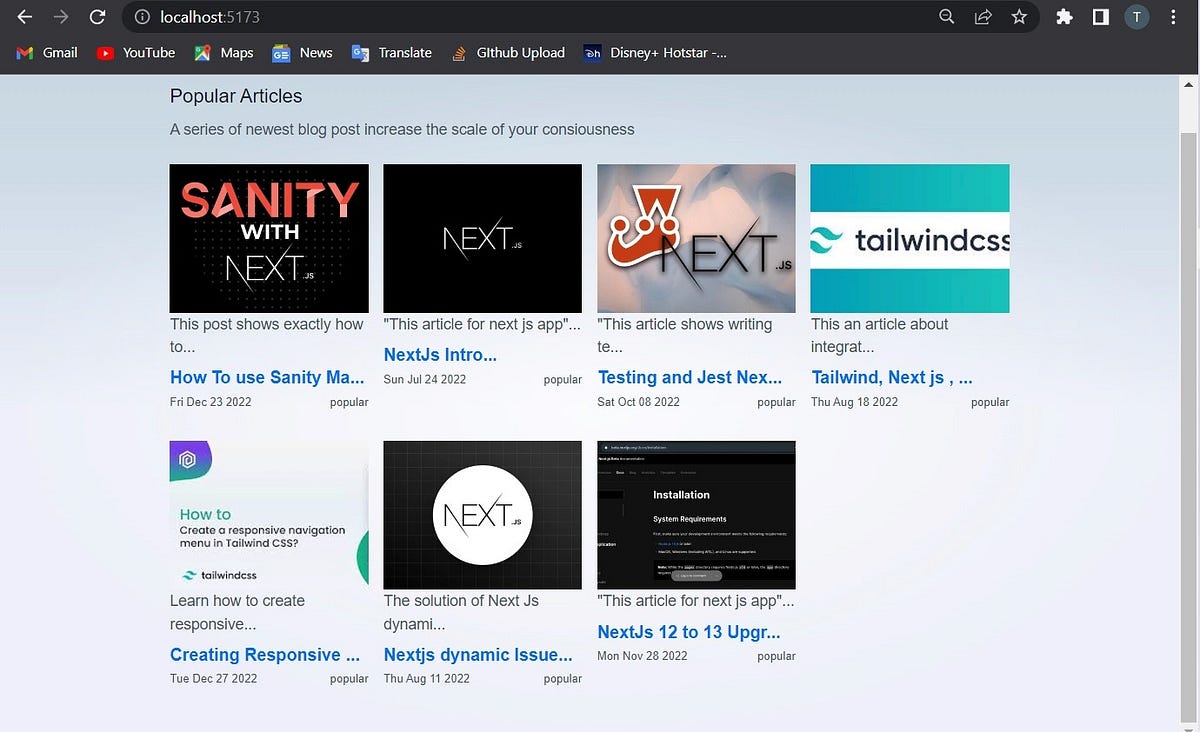1200x732 pixels.
Task: Click the back navigation arrow
Action: point(24,16)
